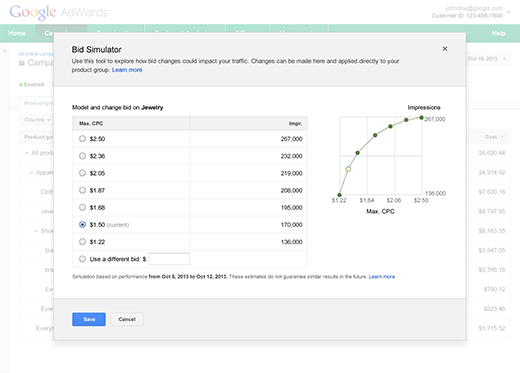Expand the sidebar with double-chevron icon
Screen dimensions: 520x373
click(x=5, y=51)
